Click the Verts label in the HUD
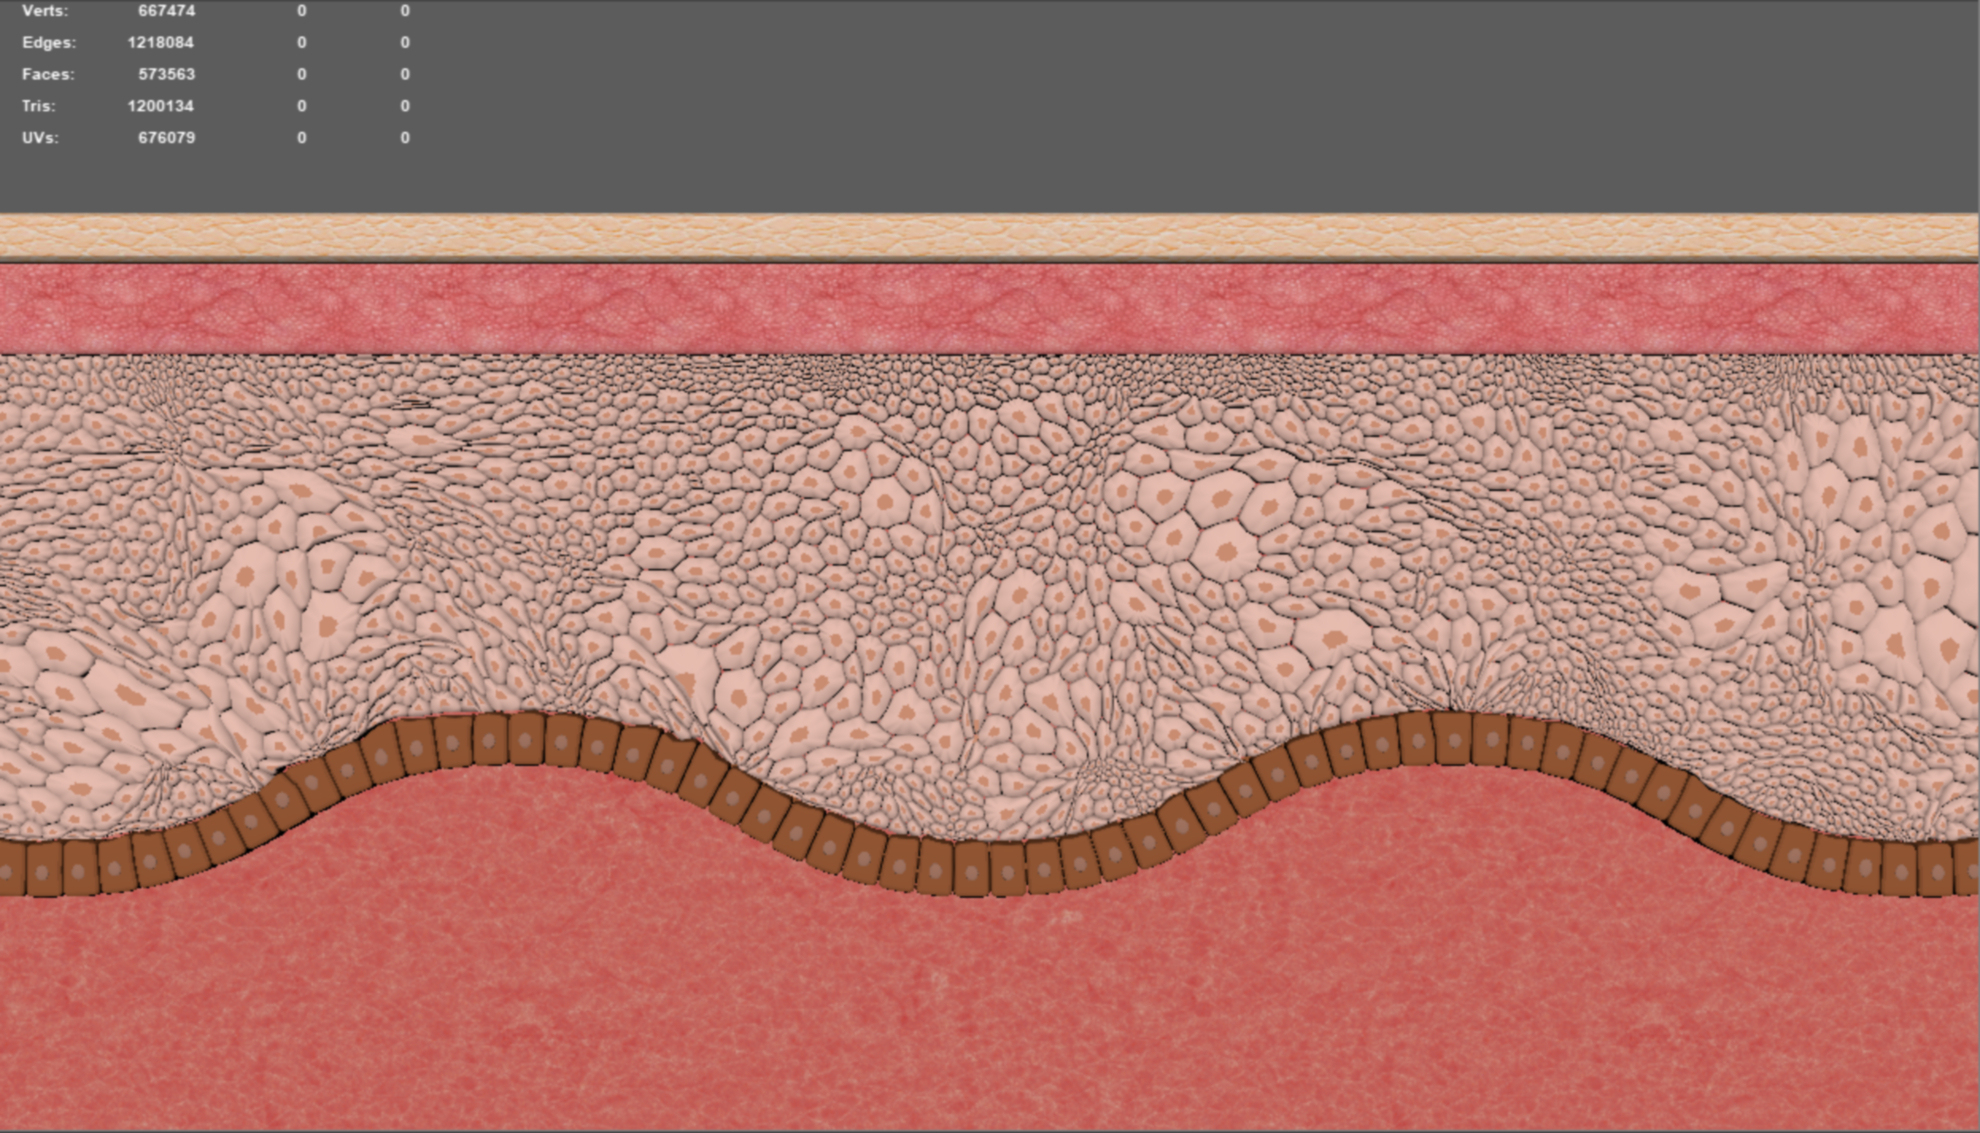Viewport: 1980px width, 1133px height. [45, 11]
